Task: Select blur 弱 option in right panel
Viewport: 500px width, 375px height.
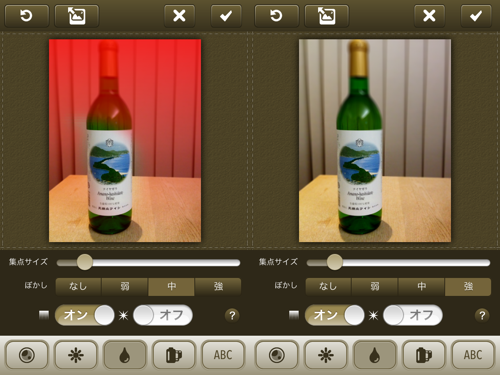Action: click(375, 287)
